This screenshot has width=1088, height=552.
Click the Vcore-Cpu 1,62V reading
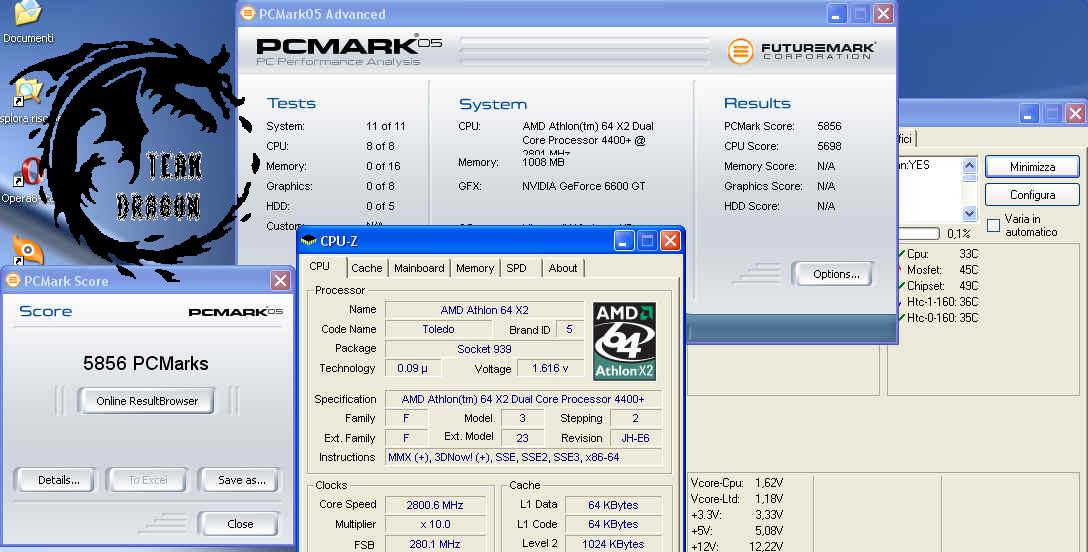[737, 483]
